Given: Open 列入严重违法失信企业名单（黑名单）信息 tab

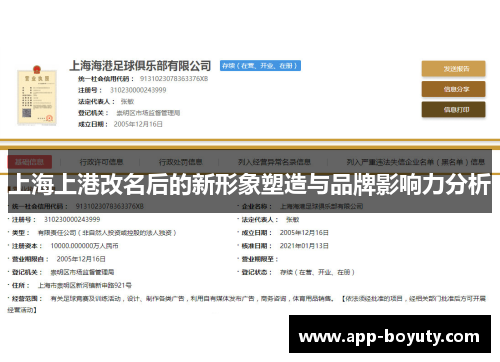Looking at the screenshot, I should coord(416,162).
